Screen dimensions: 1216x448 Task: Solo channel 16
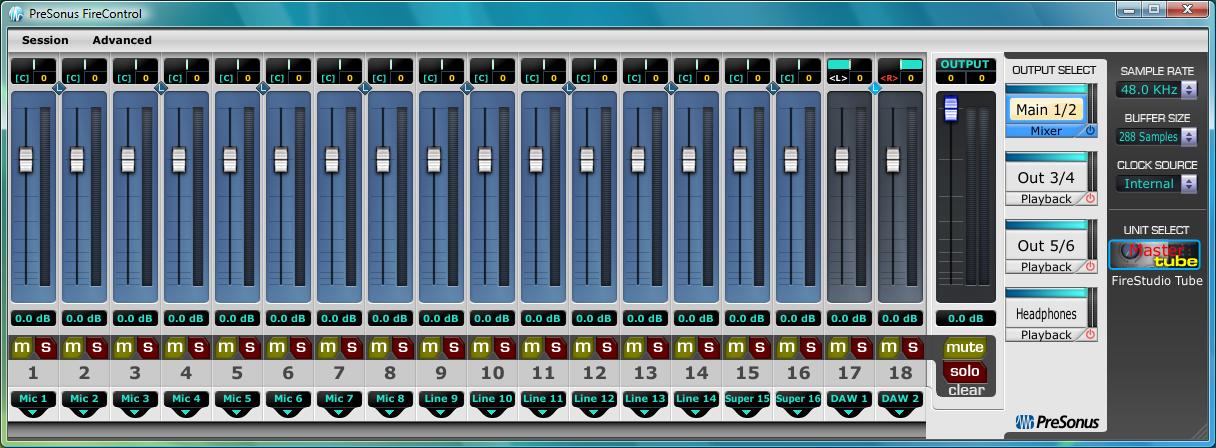[x=810, y=347]
